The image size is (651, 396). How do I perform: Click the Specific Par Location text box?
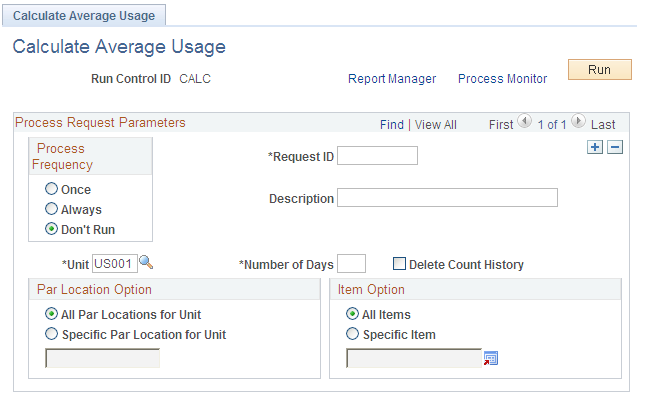(102, 358)
